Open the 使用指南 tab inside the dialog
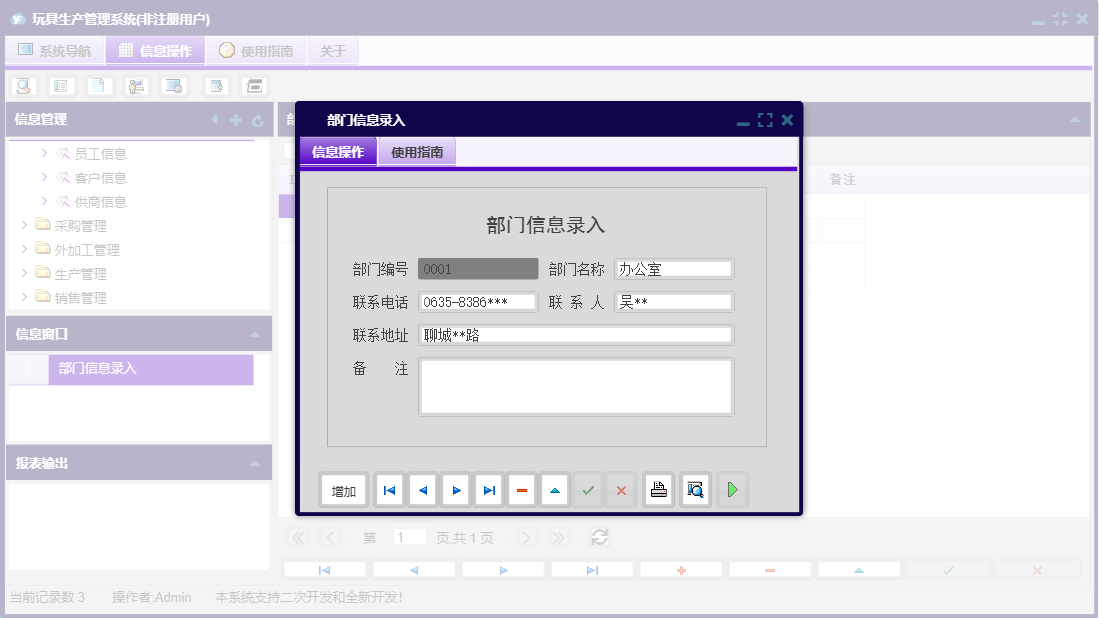This screenshot has width=1099, height=618. pyautogui.click(x=417, y=152)
